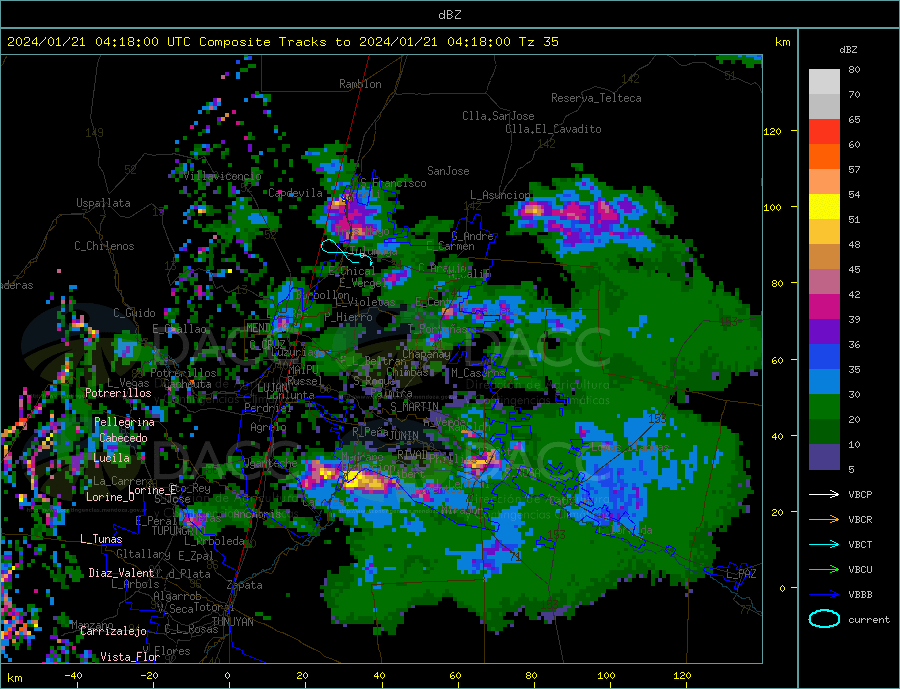Click the white VBCP arrow in legend

tap(824, 494)
